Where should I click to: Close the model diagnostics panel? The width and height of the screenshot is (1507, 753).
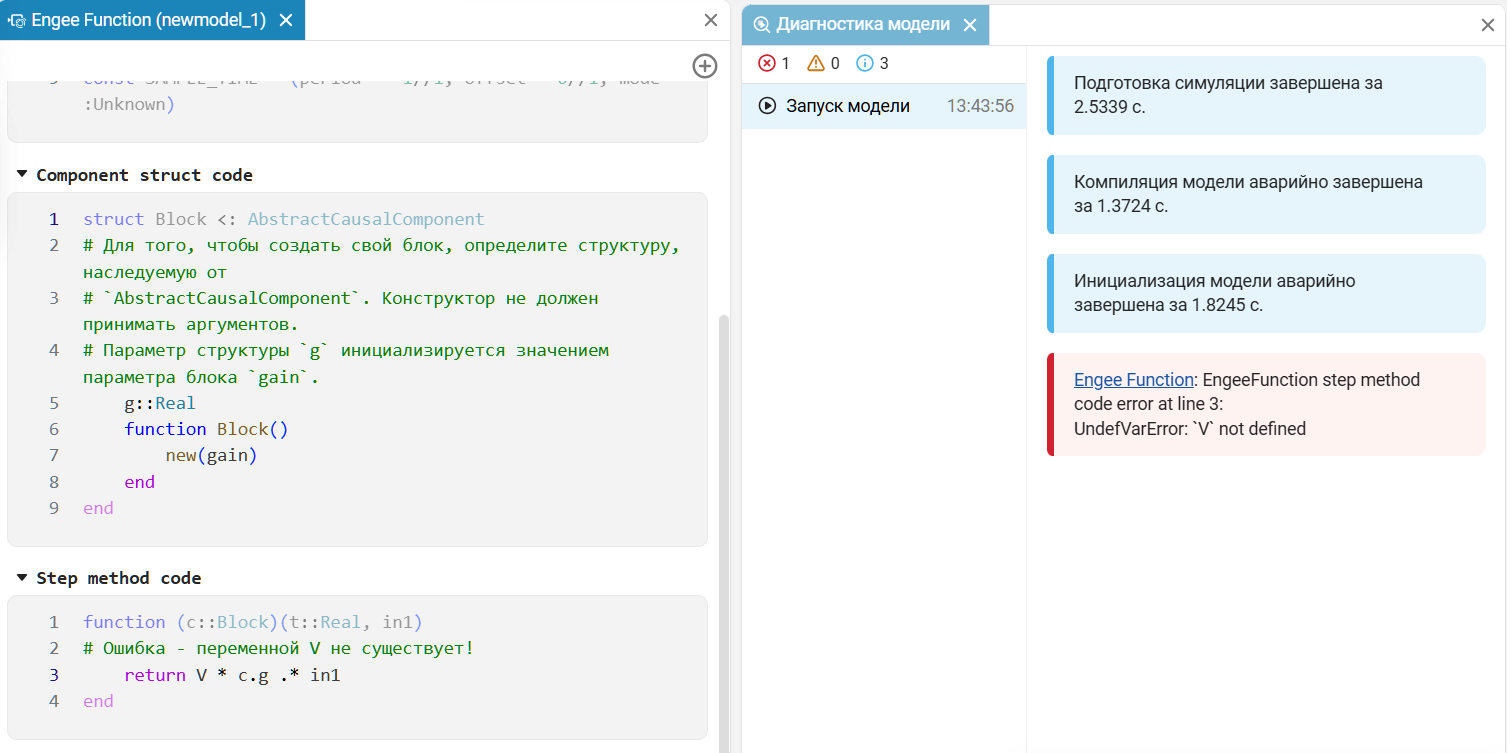(1488, 25)
